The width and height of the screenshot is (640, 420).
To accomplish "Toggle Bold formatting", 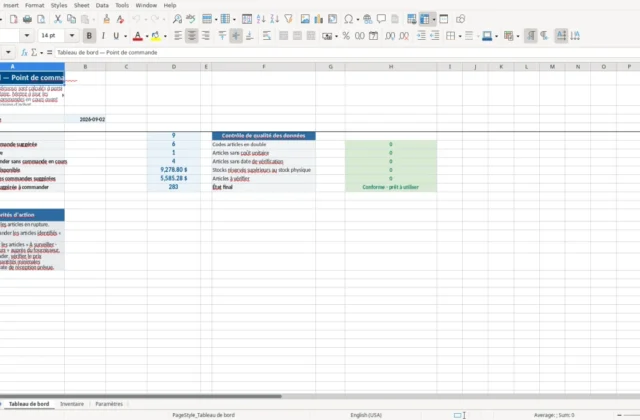I will coord(89,36).
